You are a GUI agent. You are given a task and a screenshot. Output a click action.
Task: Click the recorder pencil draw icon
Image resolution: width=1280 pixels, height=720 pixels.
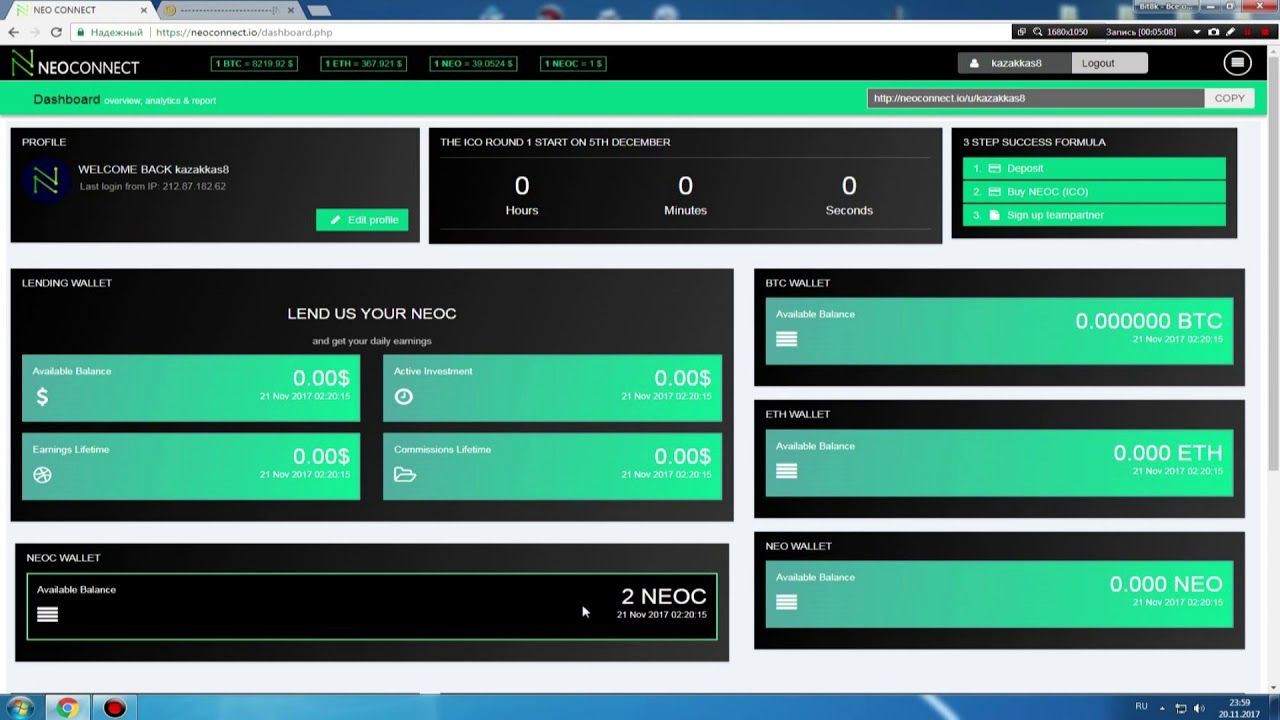tap(1230, 32)
